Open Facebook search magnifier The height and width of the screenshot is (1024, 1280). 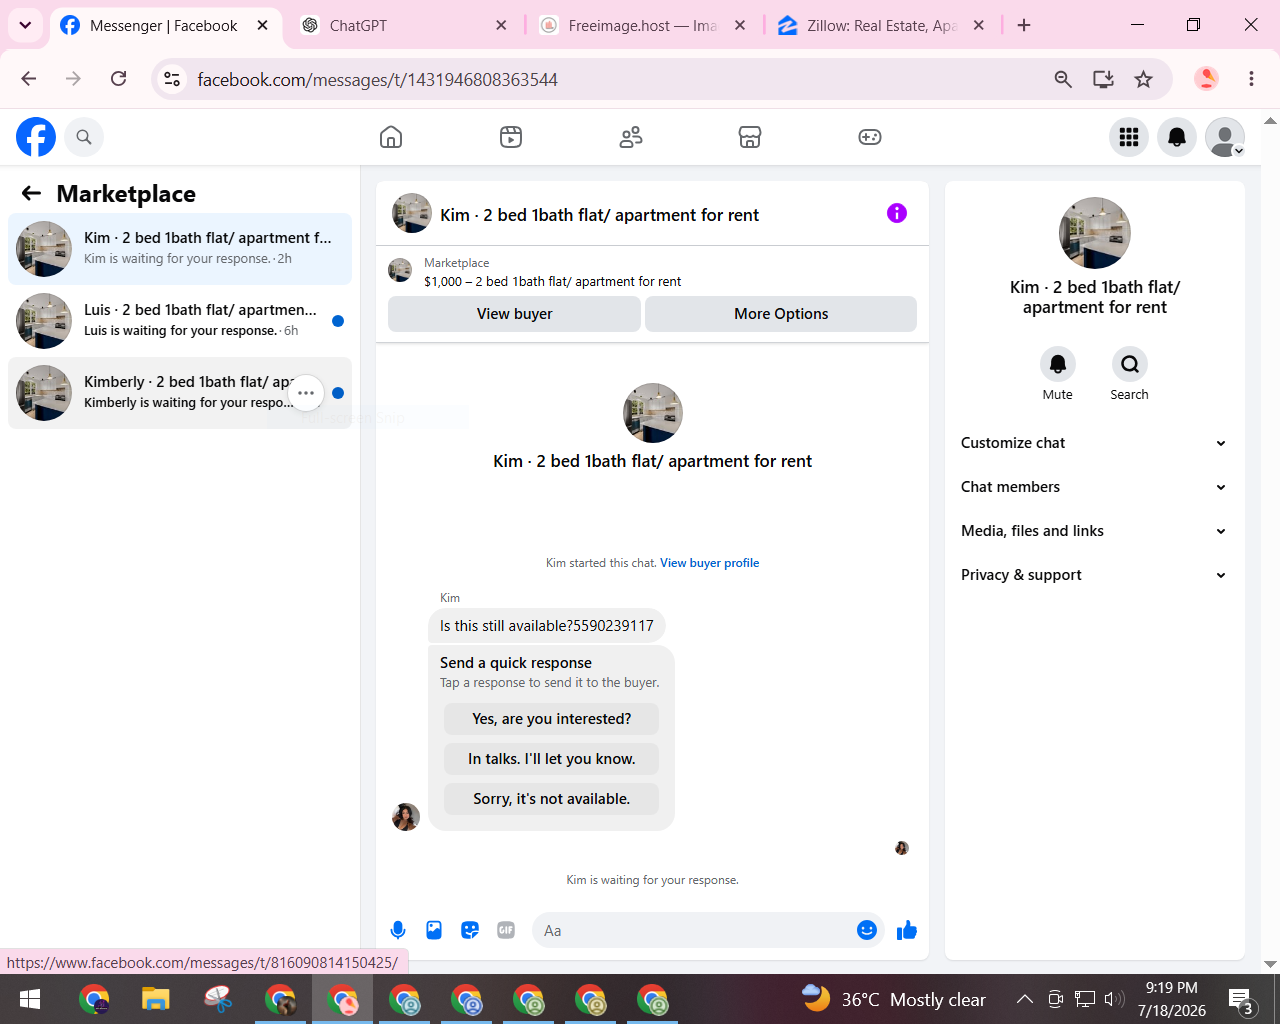coord(84,137)
